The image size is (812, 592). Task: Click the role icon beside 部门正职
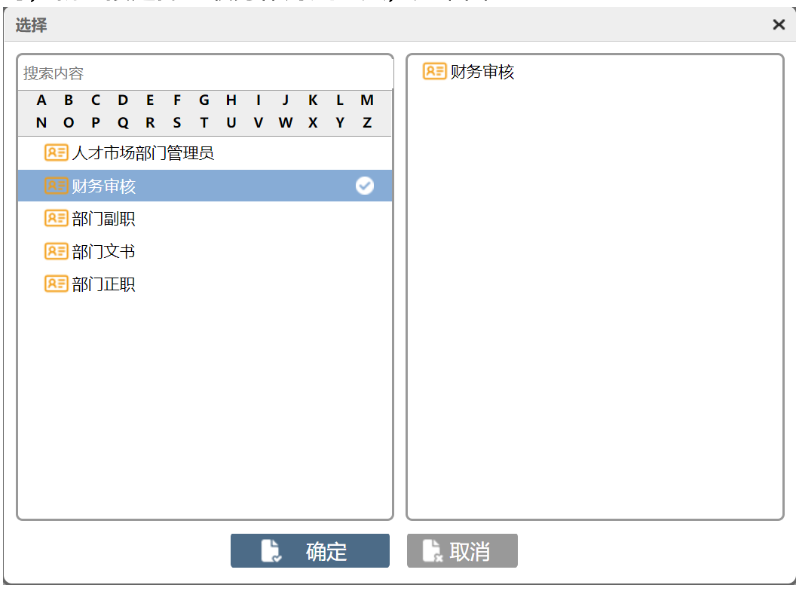[x=56, y=284]
